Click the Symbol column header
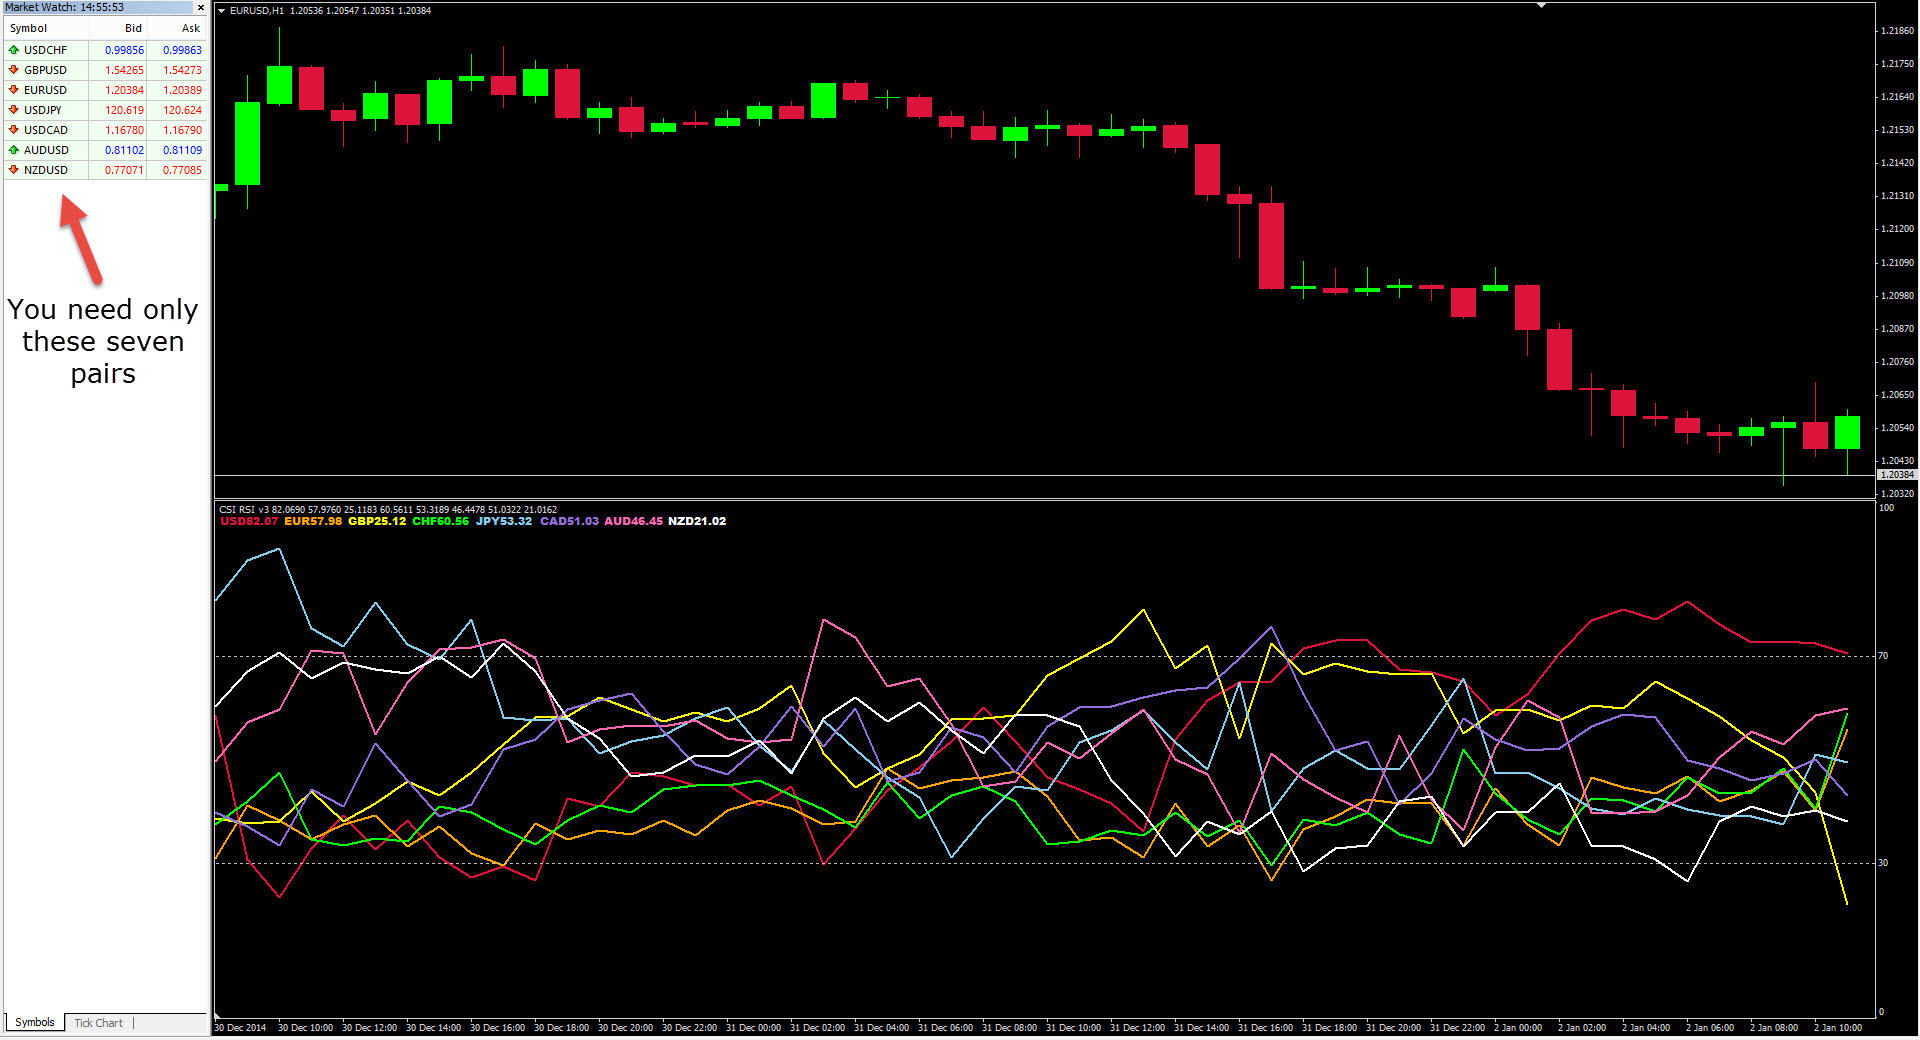 [27, 28]
